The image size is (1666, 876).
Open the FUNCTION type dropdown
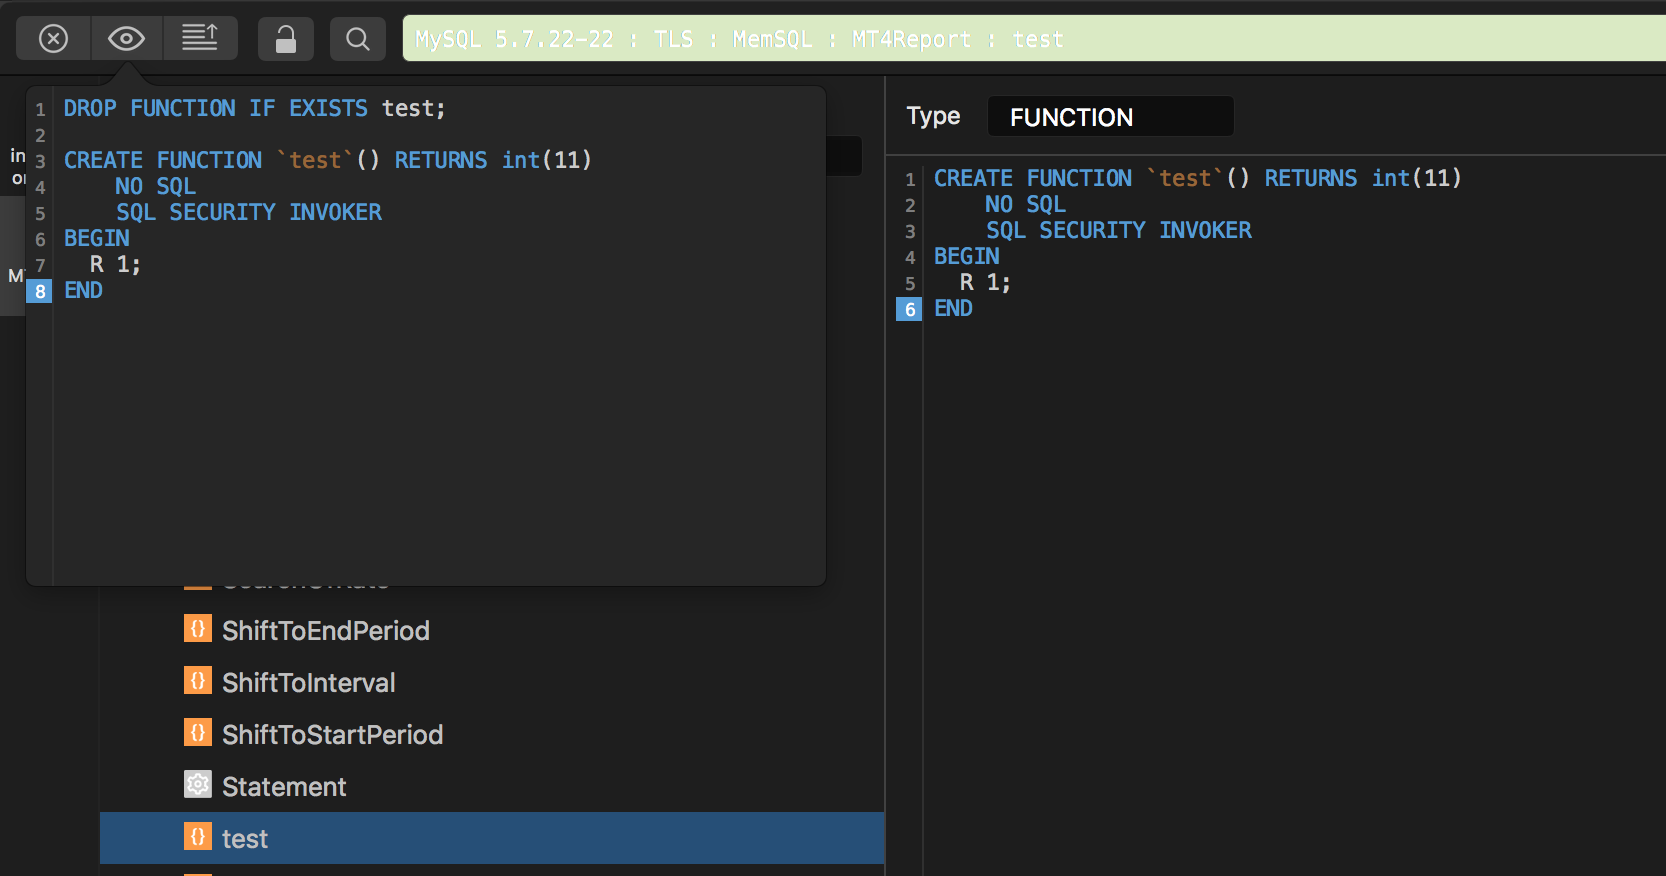tap(1110, 117)
